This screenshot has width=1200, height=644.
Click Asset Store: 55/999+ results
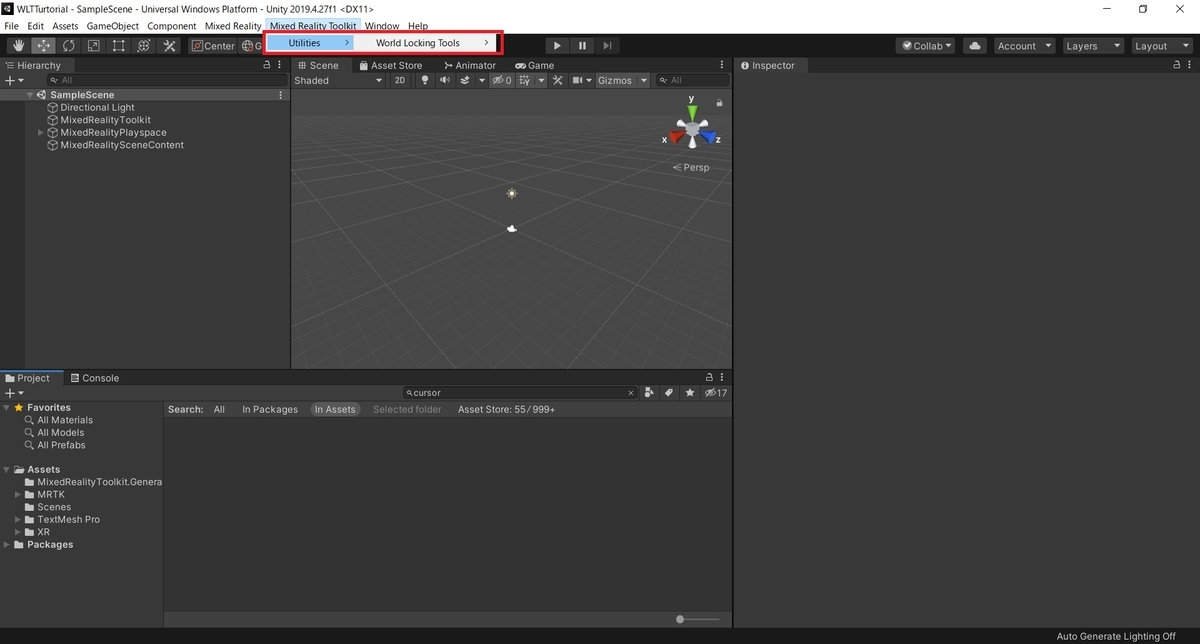pyautogui.click(x=506, y=409)
